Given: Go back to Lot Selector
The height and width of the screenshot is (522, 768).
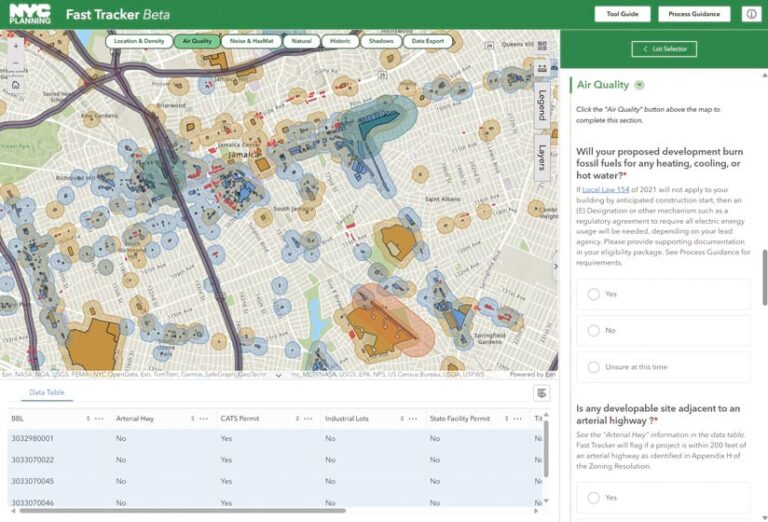Looking at the screenshot, I should [664, 49].
